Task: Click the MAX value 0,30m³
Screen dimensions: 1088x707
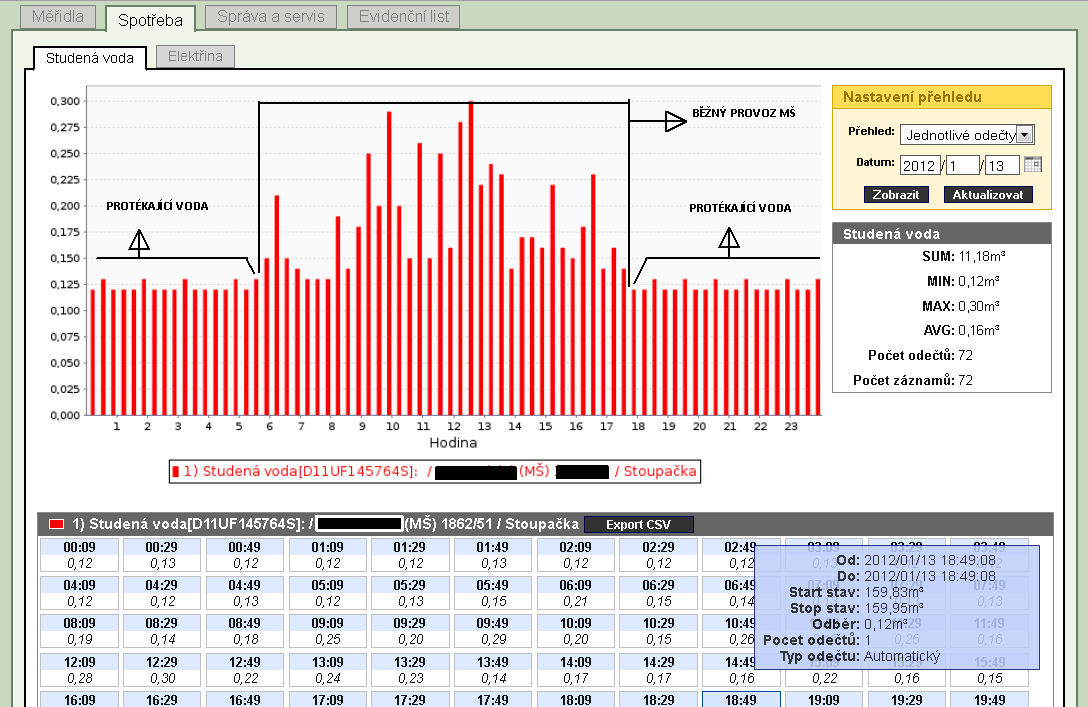Action: (x=979, y=306)
